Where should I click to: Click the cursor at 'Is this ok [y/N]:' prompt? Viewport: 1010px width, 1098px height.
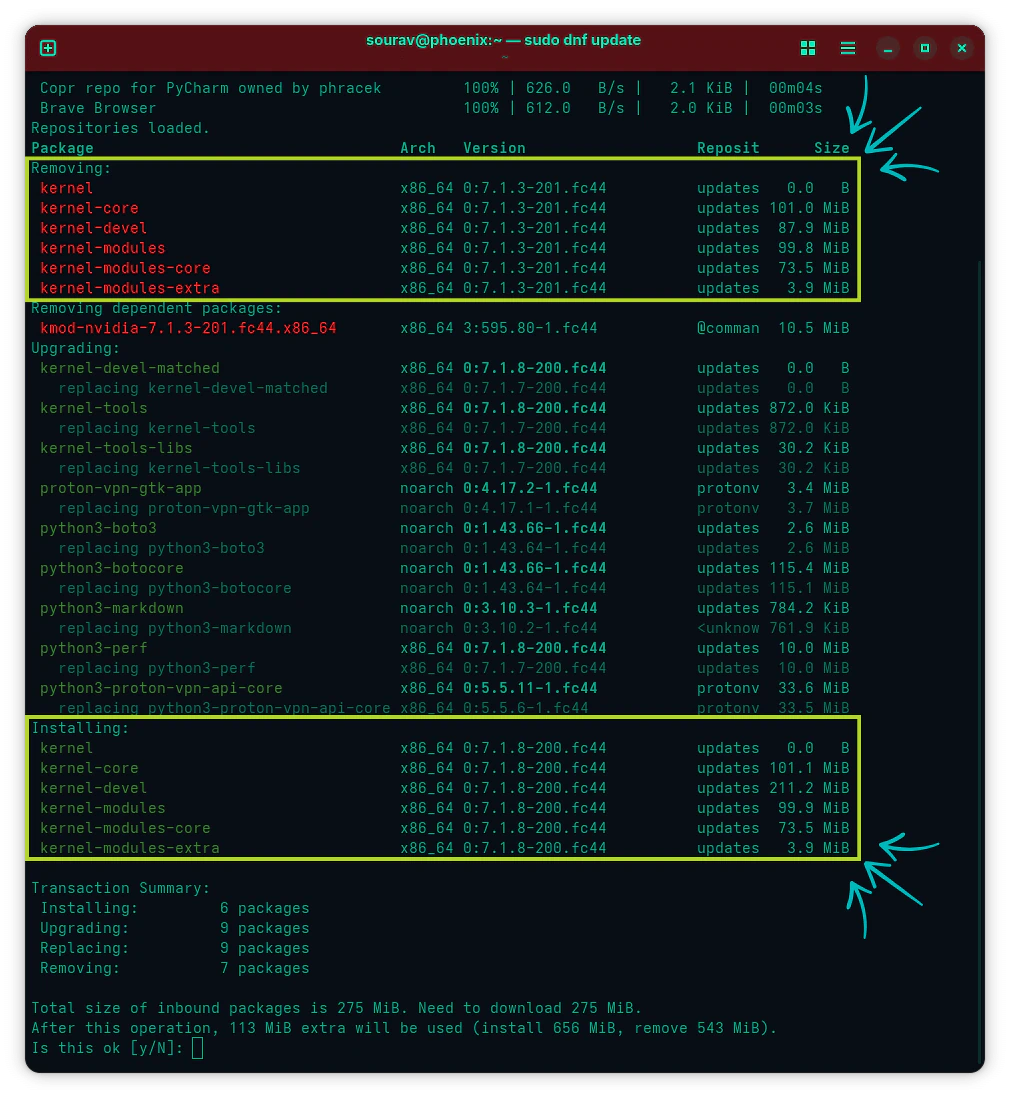coord(198,1048)
